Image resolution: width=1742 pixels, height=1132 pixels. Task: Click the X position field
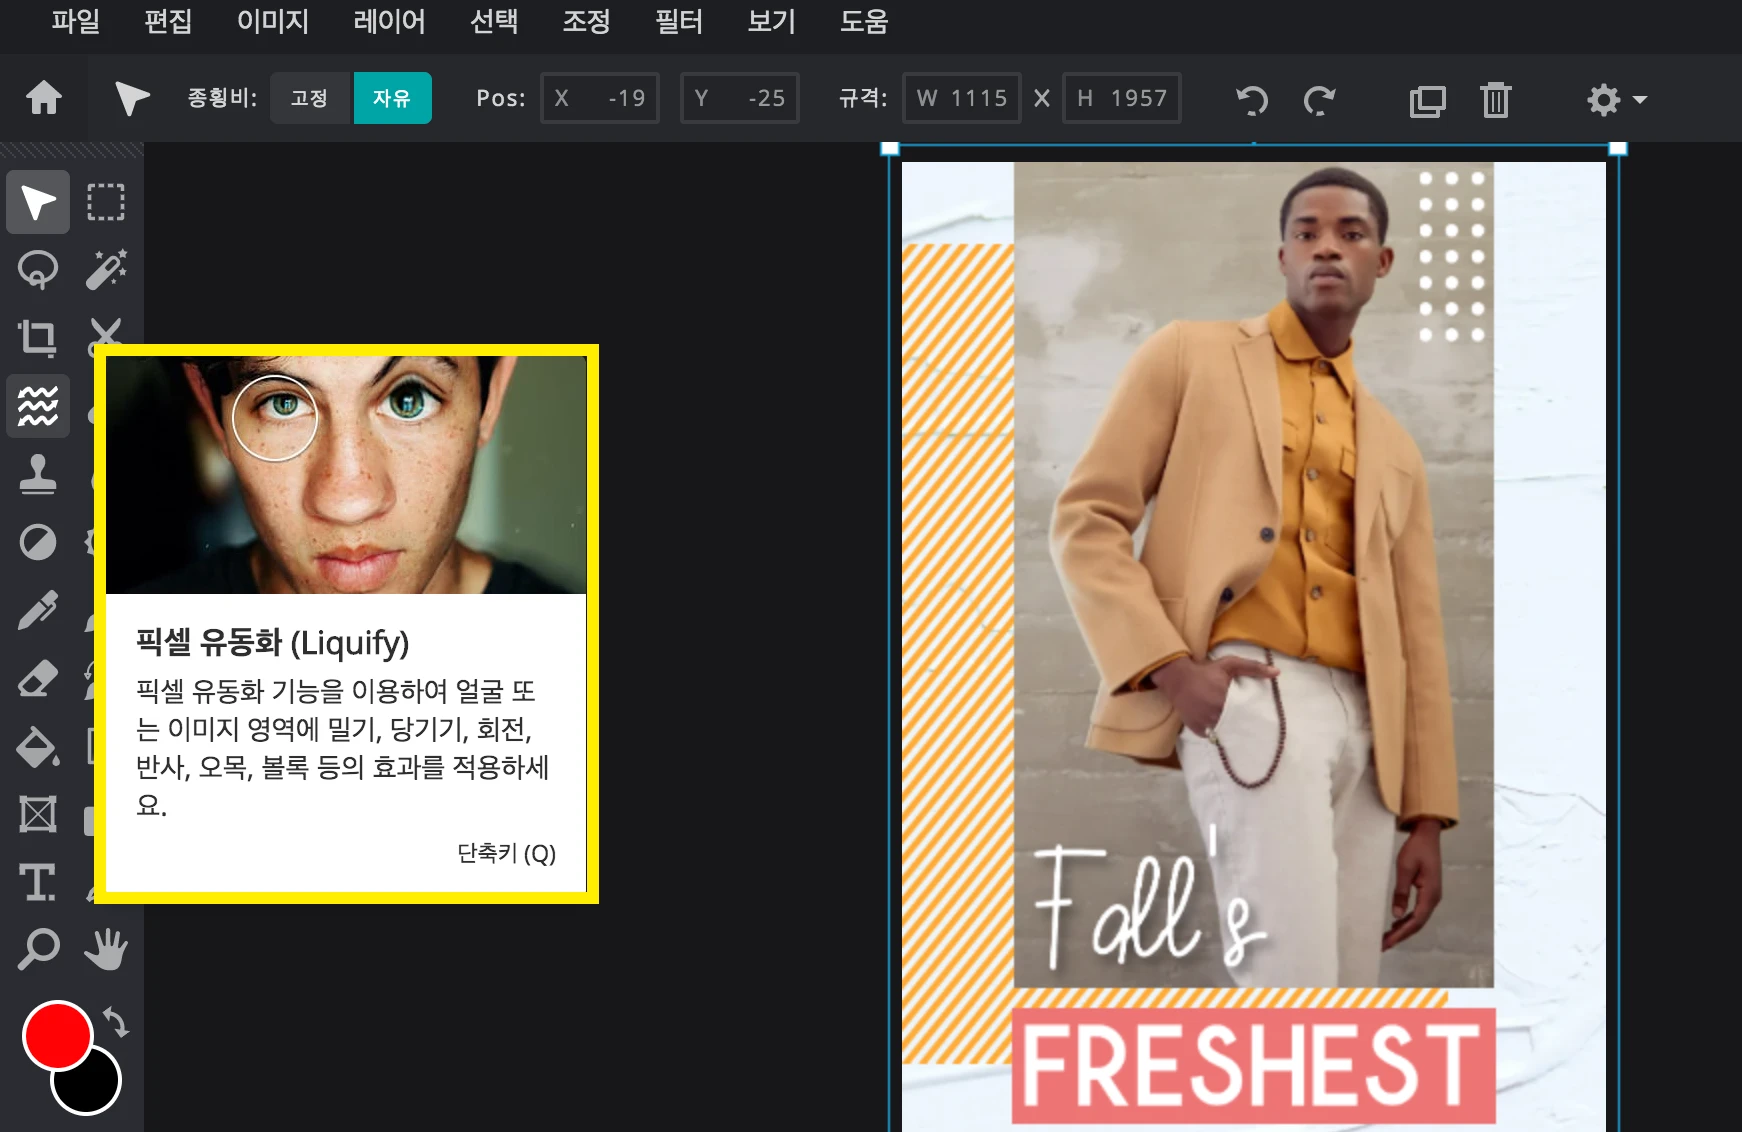[600, 98]
